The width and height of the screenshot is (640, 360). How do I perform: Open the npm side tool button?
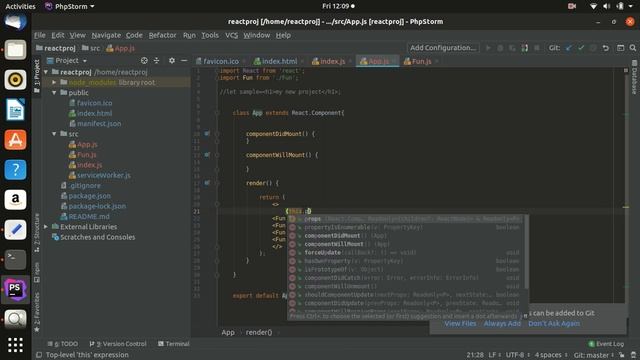[37, 272]
